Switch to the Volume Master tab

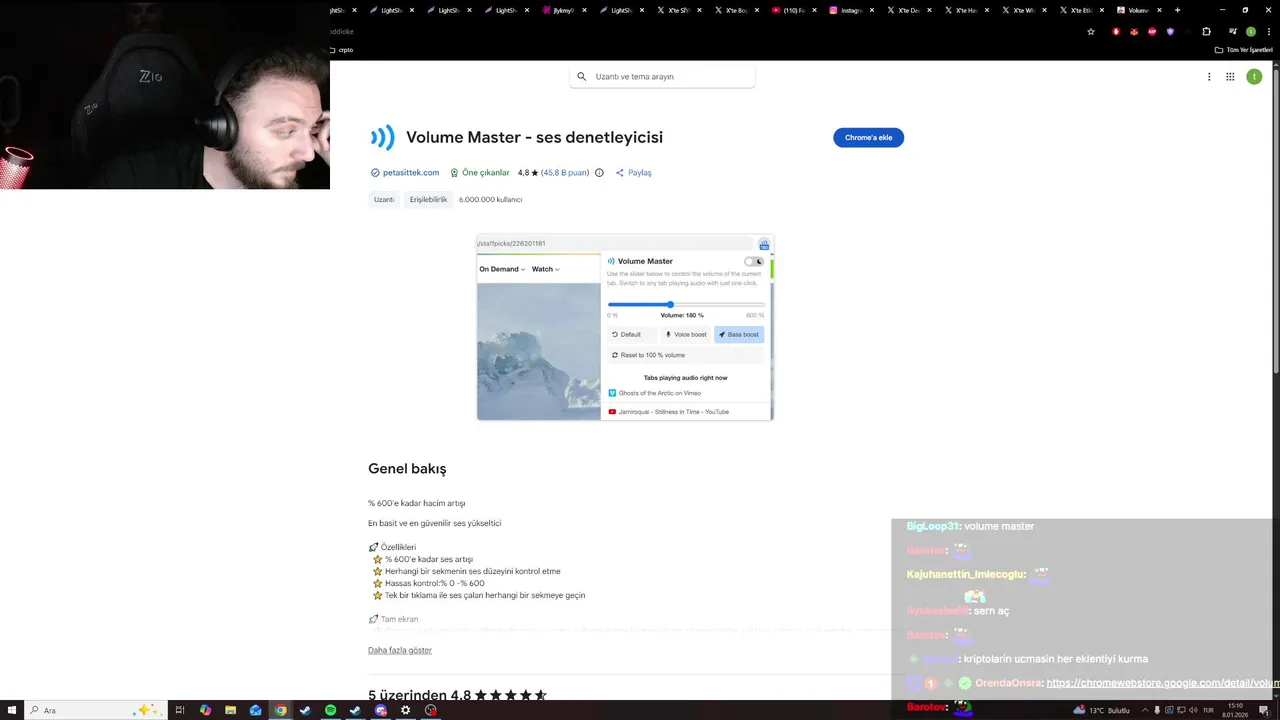pos(1138,10)
